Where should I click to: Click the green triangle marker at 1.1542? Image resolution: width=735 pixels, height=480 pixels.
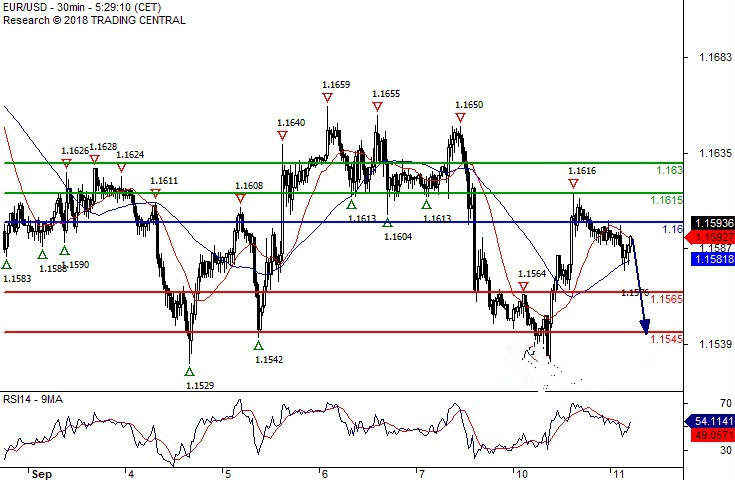tap(259, 345)
